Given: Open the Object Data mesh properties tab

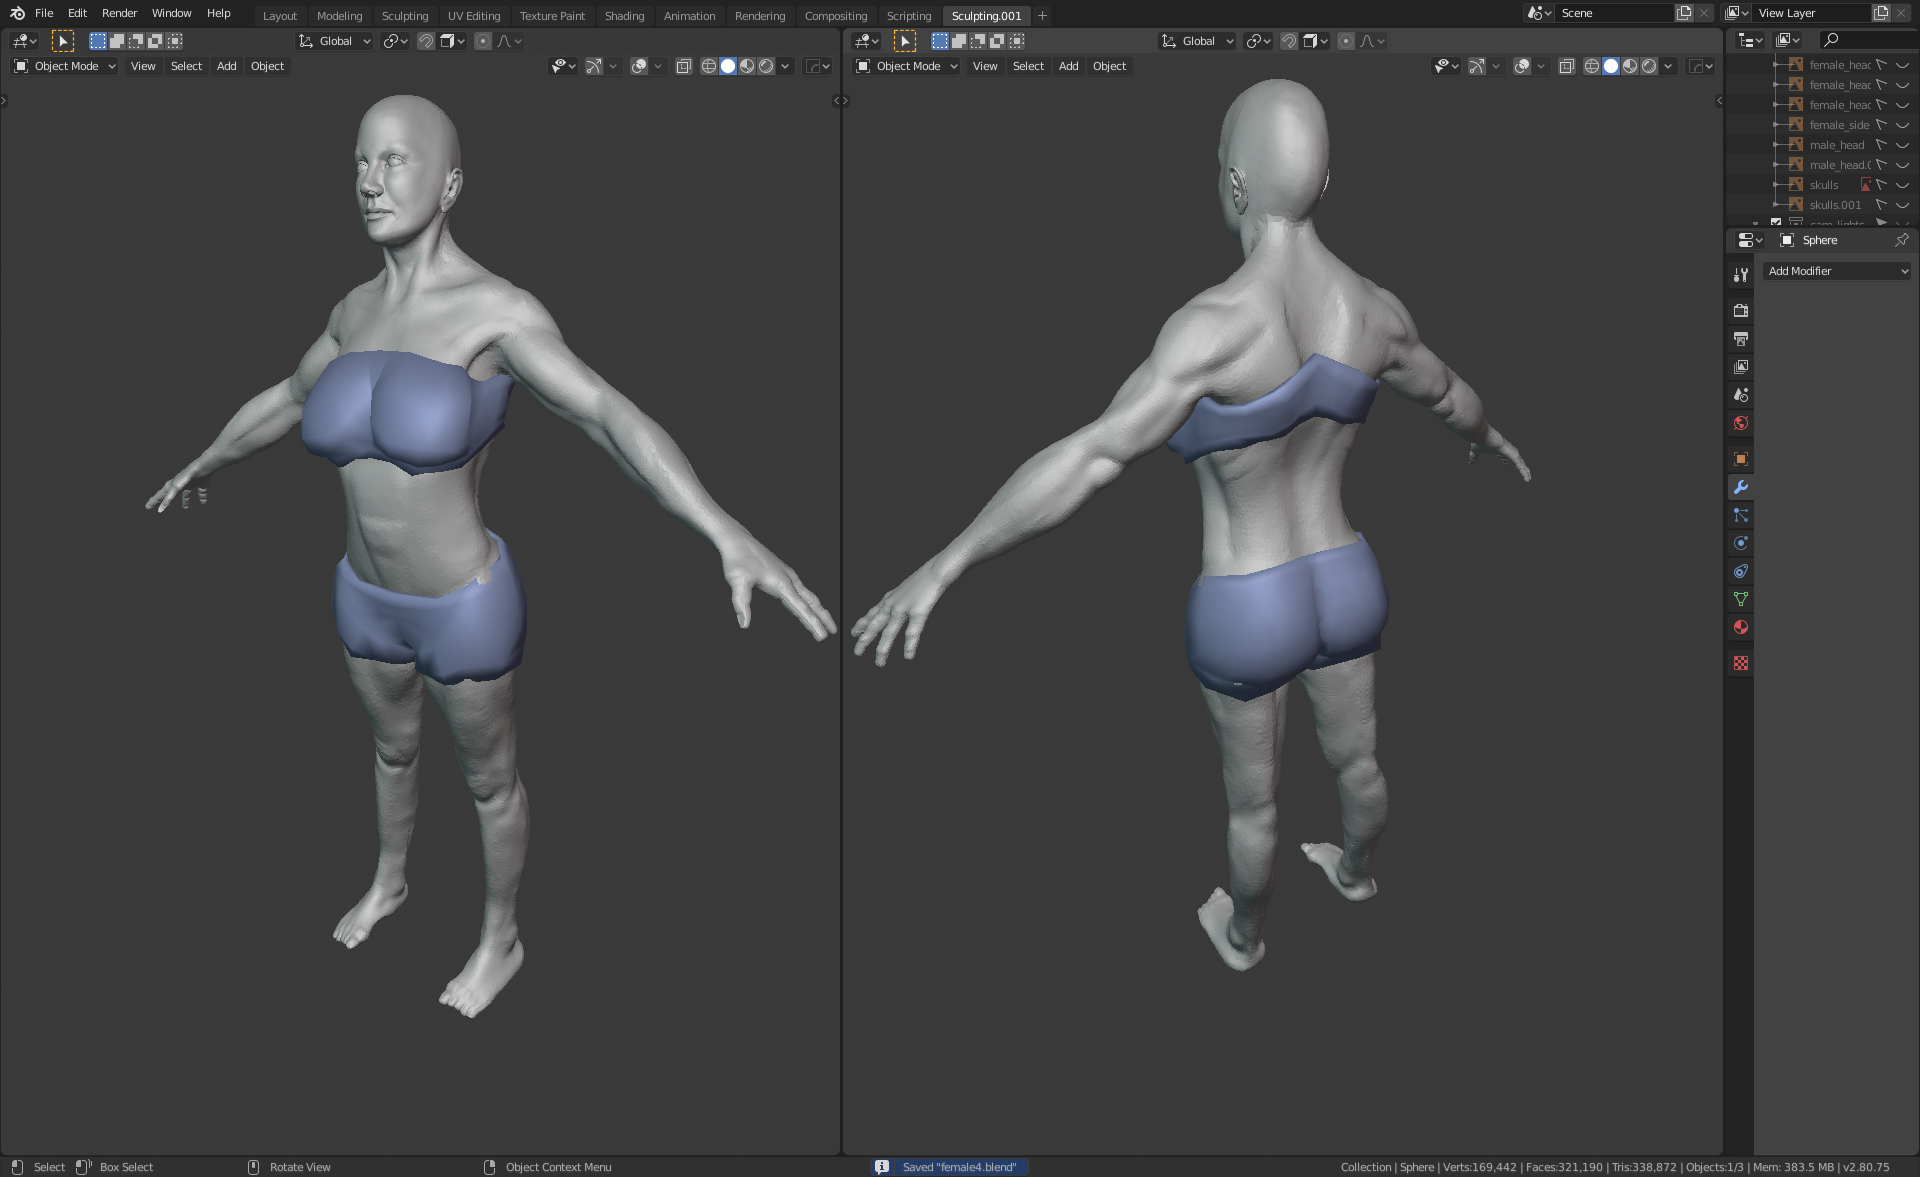Looking at the screenshot, I should coord(1741,599).
